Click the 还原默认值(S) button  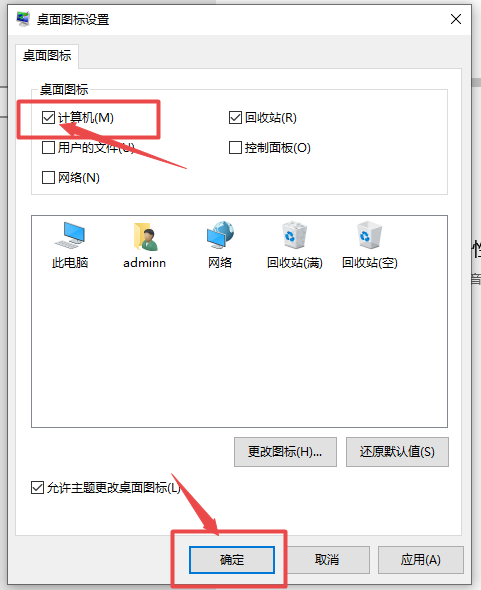pyautogui.click(x=397, y=452)
